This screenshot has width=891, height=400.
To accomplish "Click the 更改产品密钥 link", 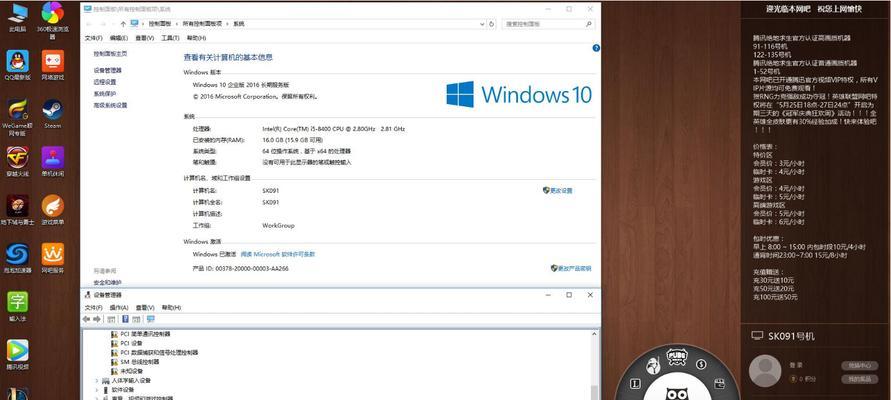I will [x=571, y=268].
